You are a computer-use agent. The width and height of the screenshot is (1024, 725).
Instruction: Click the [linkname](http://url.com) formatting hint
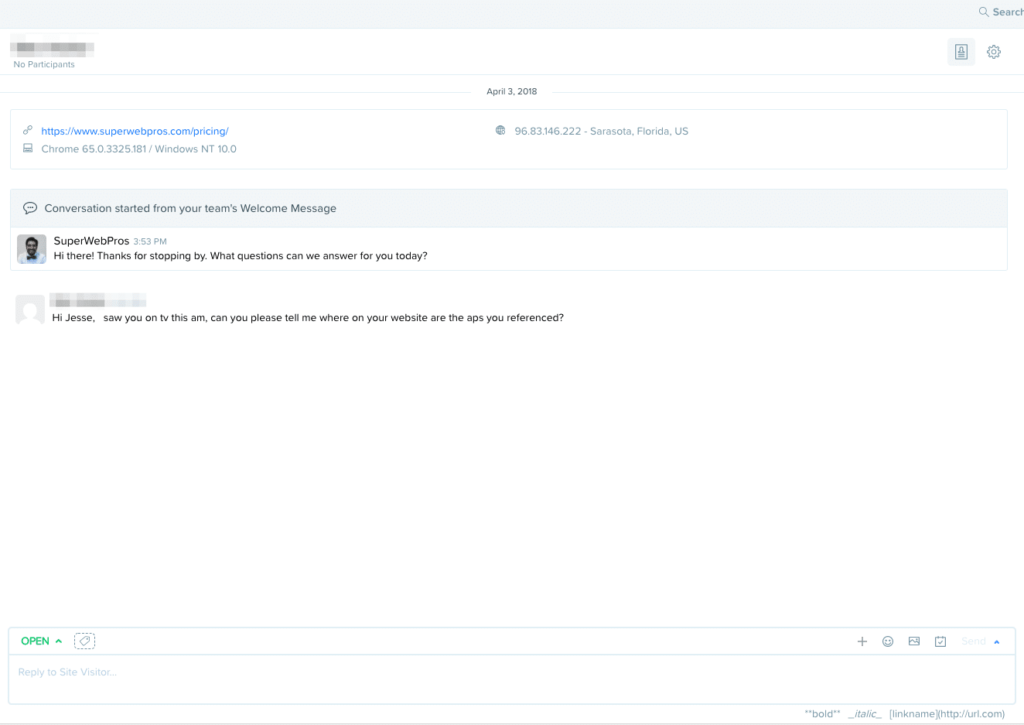[947, 714]
